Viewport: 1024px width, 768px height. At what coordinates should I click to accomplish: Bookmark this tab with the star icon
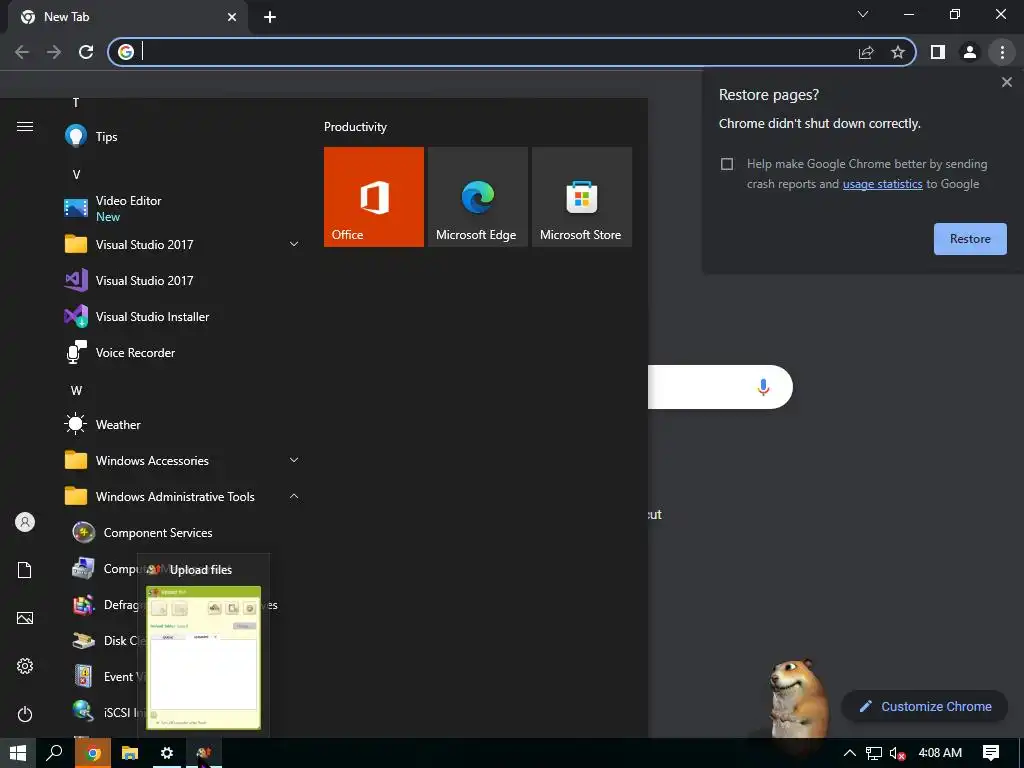[898, 52]
